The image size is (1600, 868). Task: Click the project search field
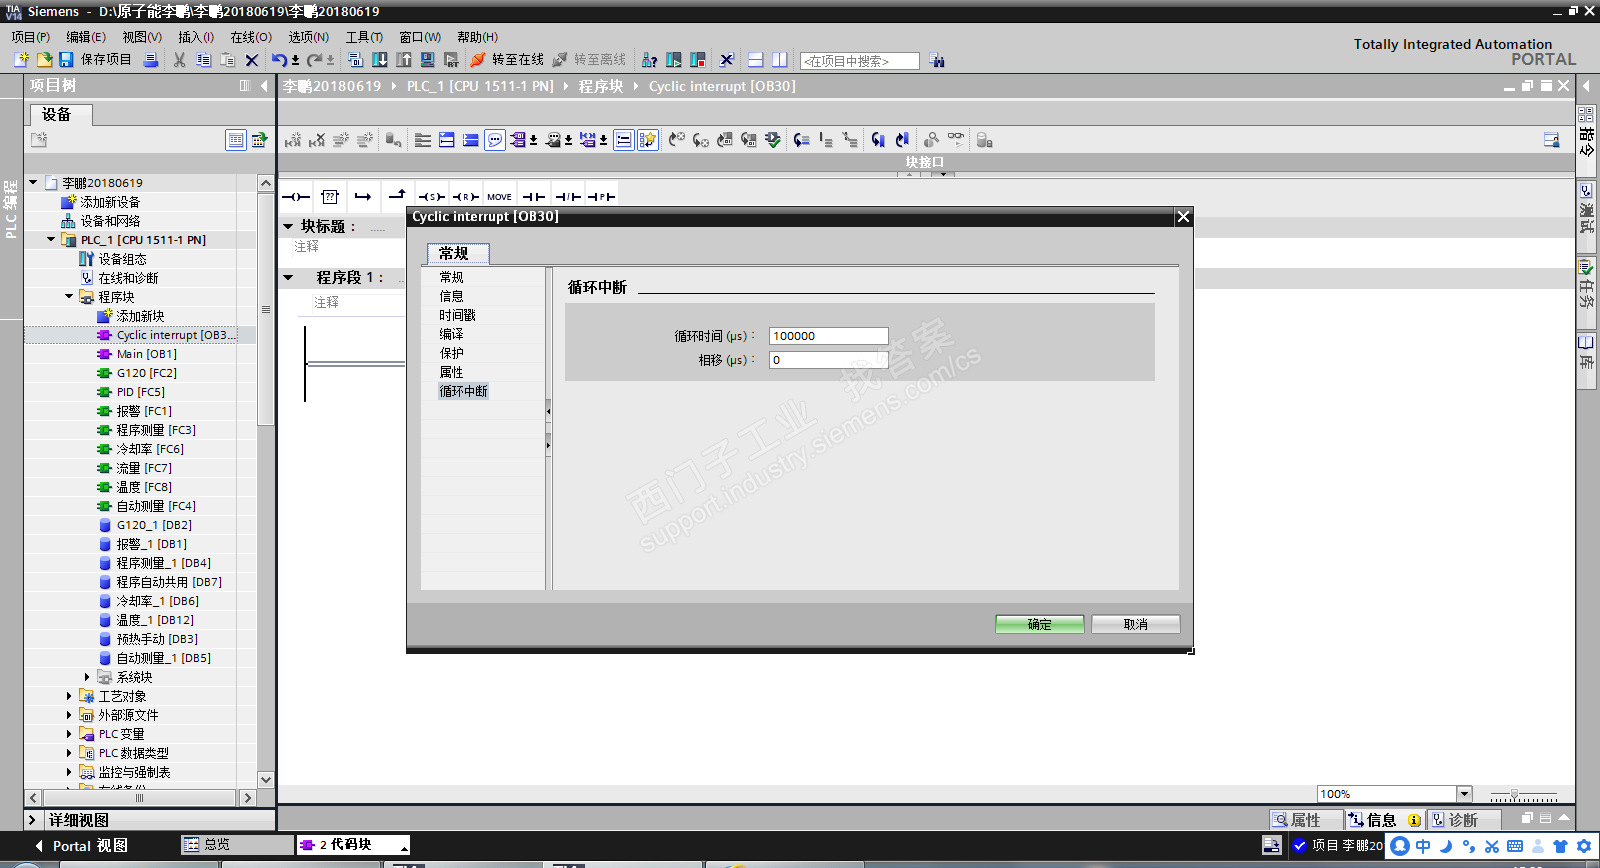[x=860, y=61]
